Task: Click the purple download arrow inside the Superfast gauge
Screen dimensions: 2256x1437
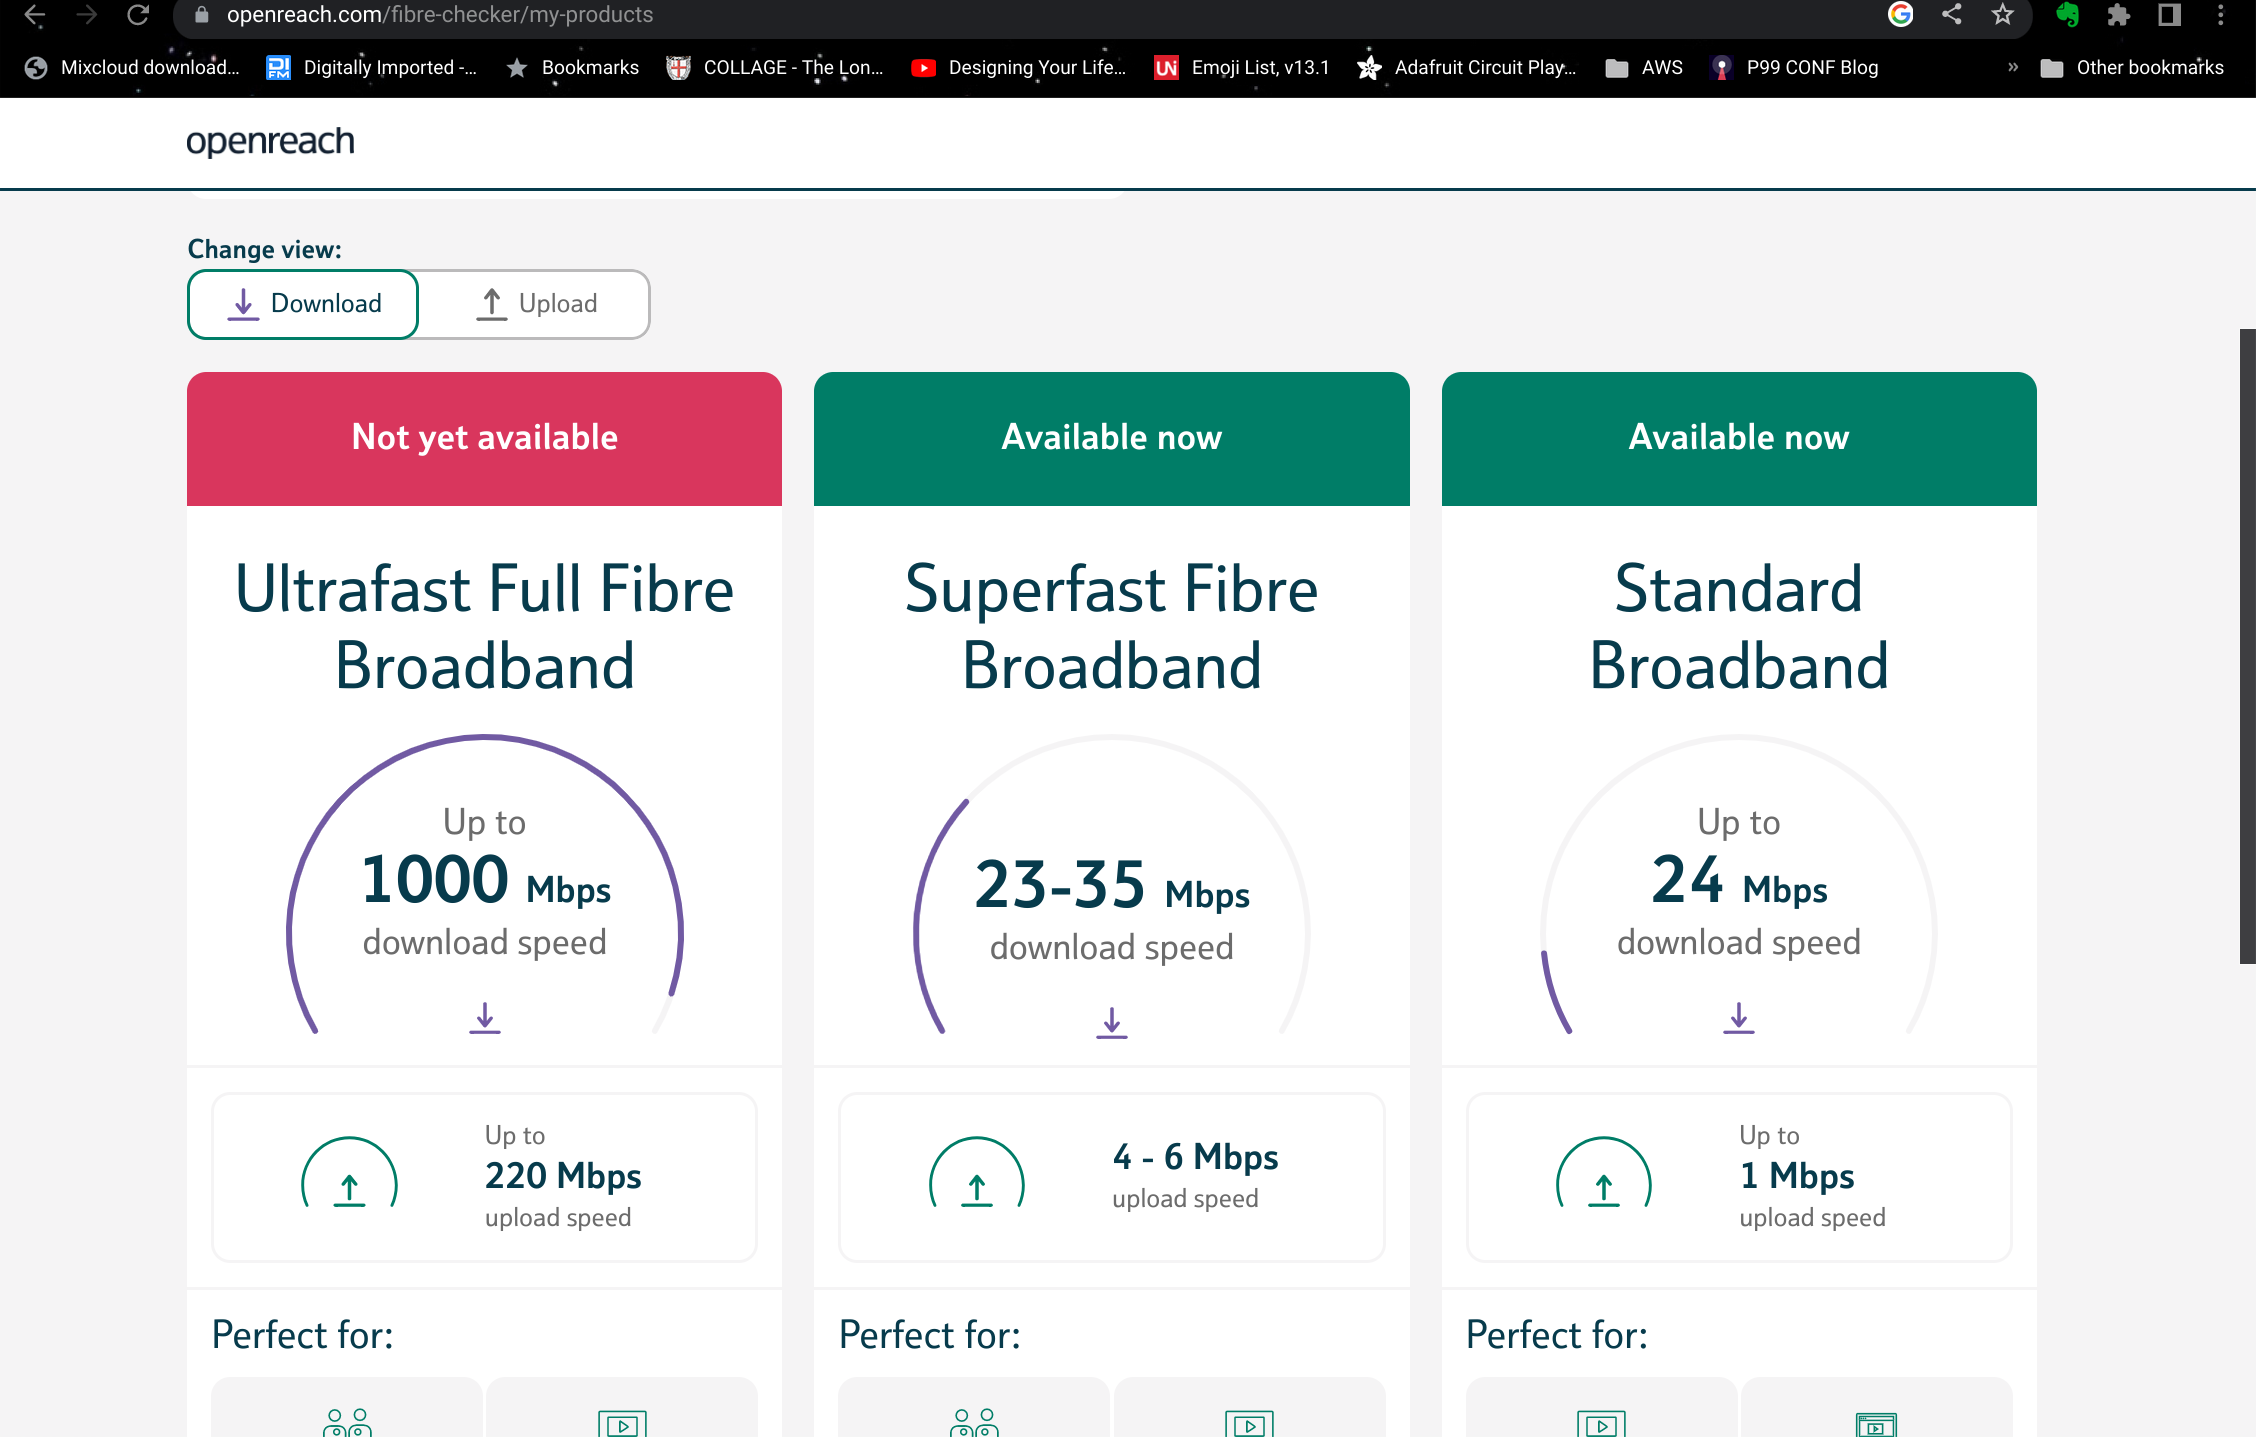Action: point(1111,1023)
